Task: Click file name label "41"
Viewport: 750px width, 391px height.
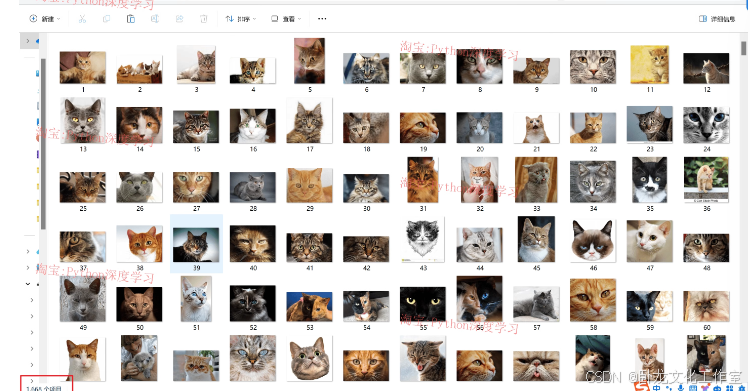Action: coord(309,268)
